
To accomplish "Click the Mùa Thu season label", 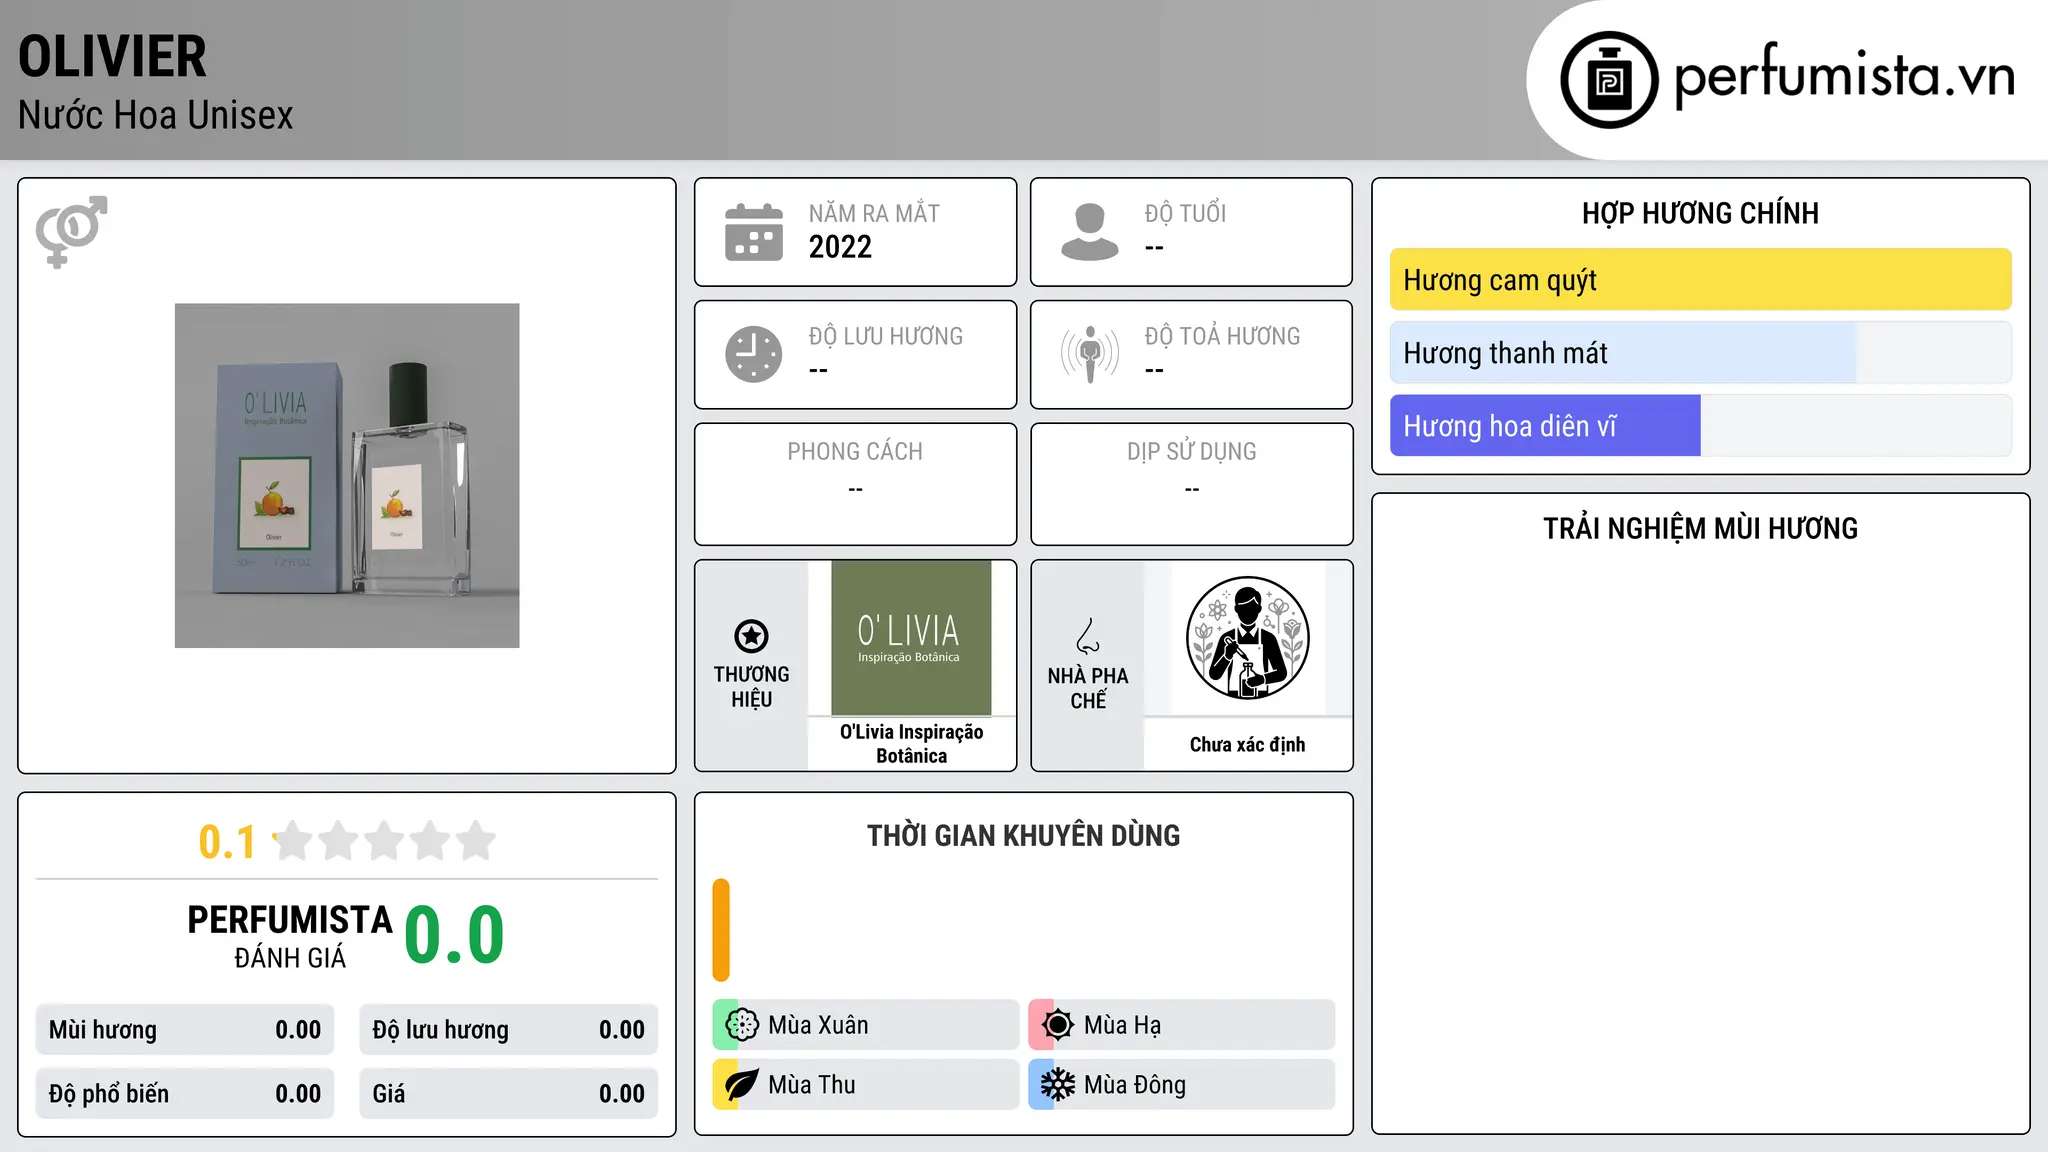I will click(812, 1085).
